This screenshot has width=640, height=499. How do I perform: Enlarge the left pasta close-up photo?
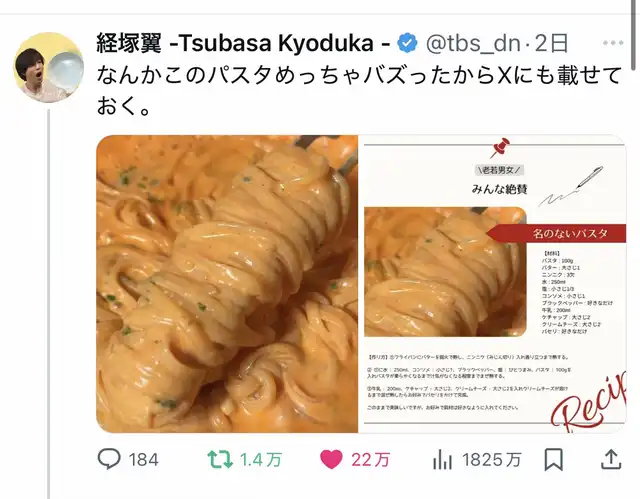pos(227,284)
